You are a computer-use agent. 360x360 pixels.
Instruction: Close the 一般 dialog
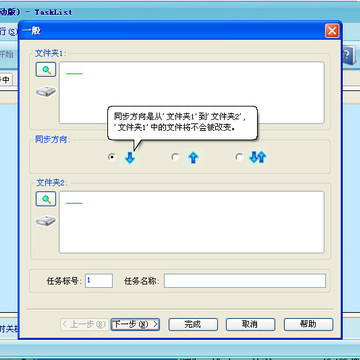[x=332, y=31]
